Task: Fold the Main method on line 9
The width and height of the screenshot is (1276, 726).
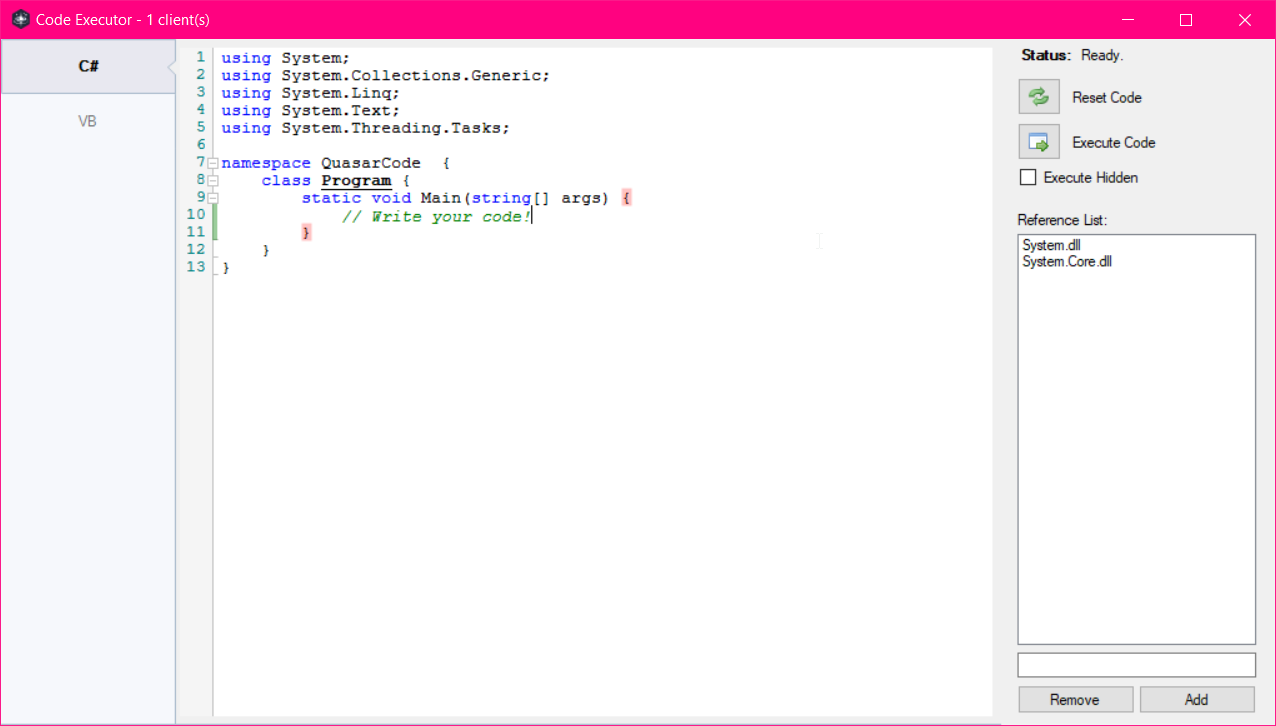Action: pos(212,198)
